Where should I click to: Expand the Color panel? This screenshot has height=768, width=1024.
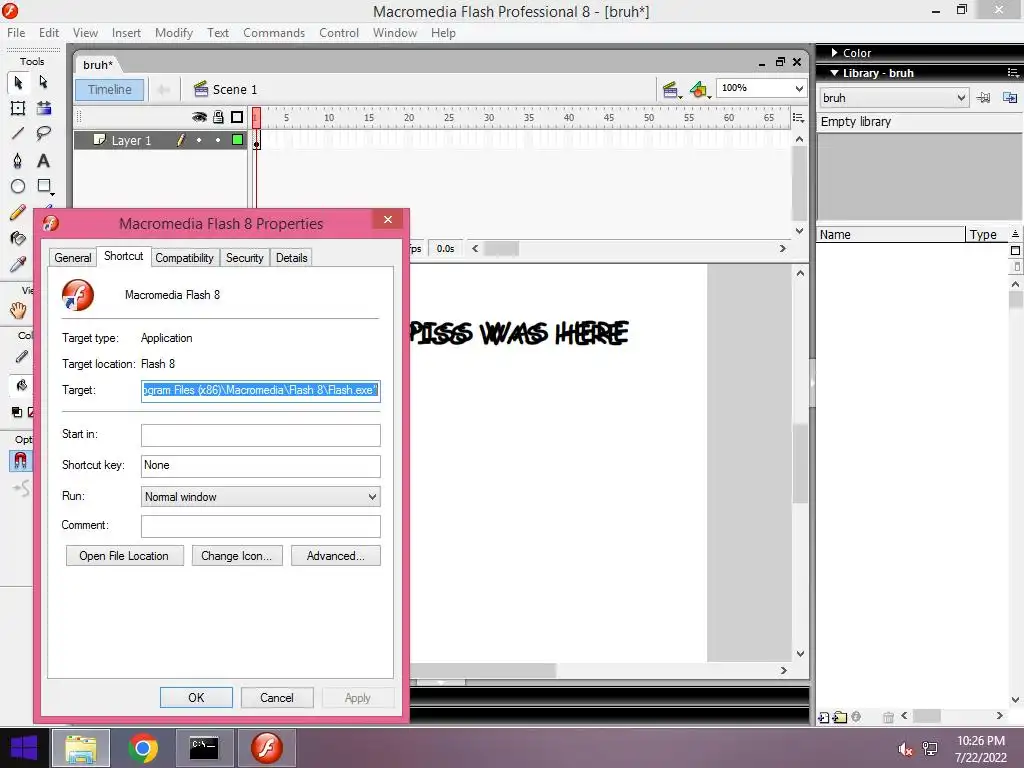tap(835, 53)
